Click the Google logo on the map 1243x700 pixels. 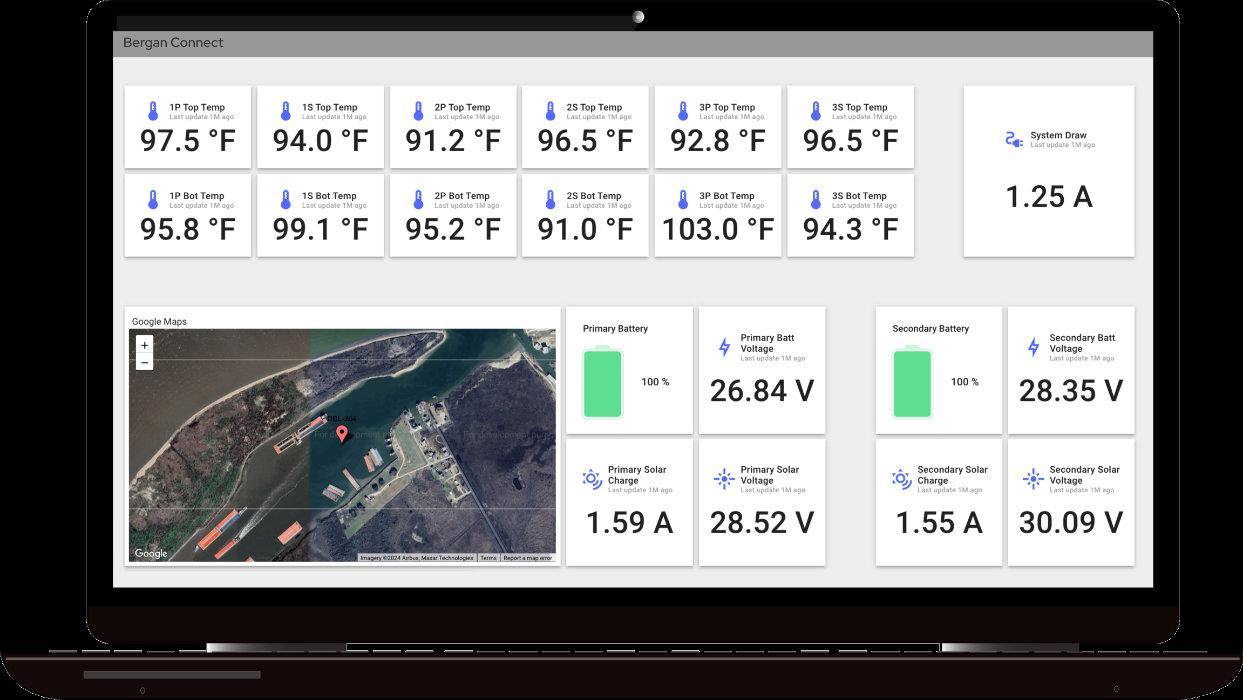151,554
